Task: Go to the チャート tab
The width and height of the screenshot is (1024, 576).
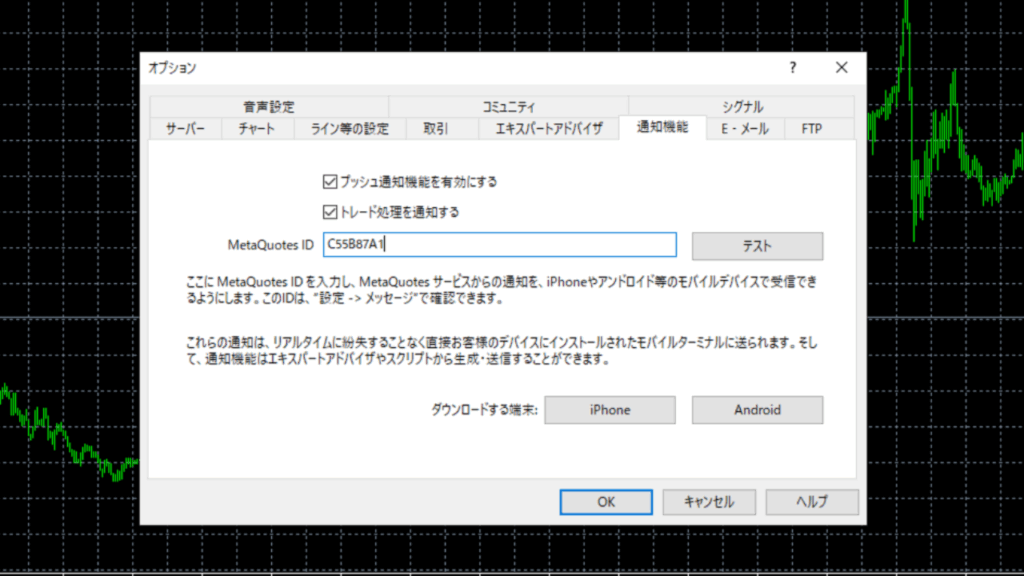Action: coord(257,129)
